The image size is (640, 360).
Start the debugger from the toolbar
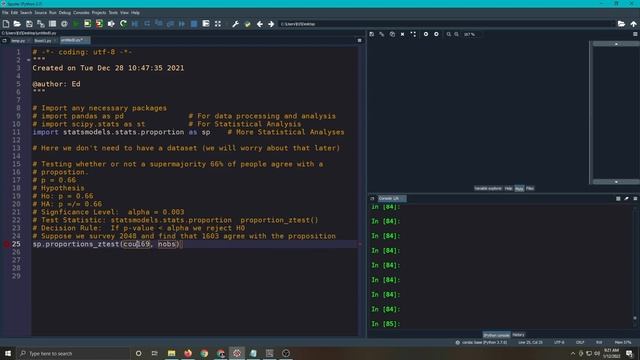[x=135, y=24]
